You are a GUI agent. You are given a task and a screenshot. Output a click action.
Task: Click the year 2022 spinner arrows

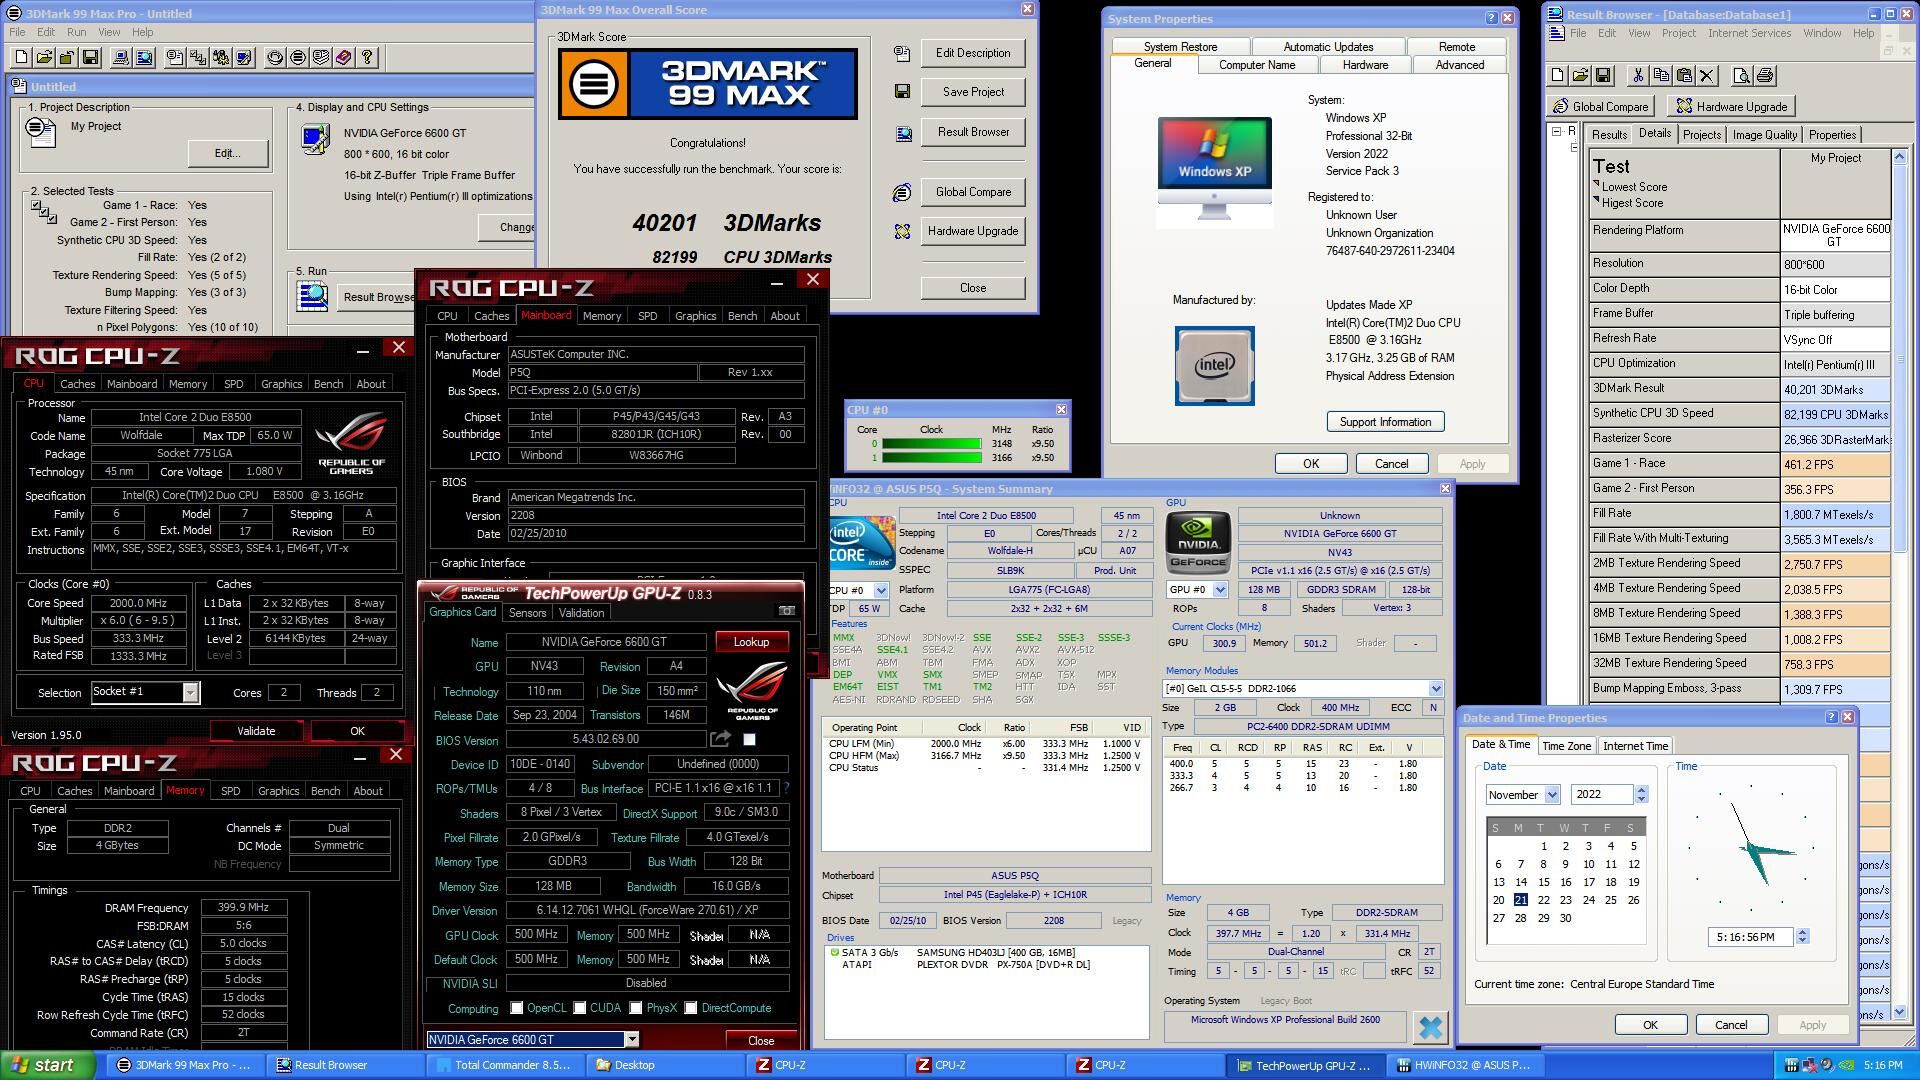1641,795
